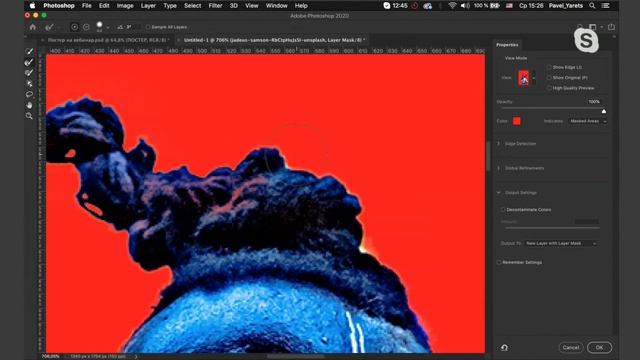
Task: Open the red overlay Color swatch
Action: tap(516, 121)
